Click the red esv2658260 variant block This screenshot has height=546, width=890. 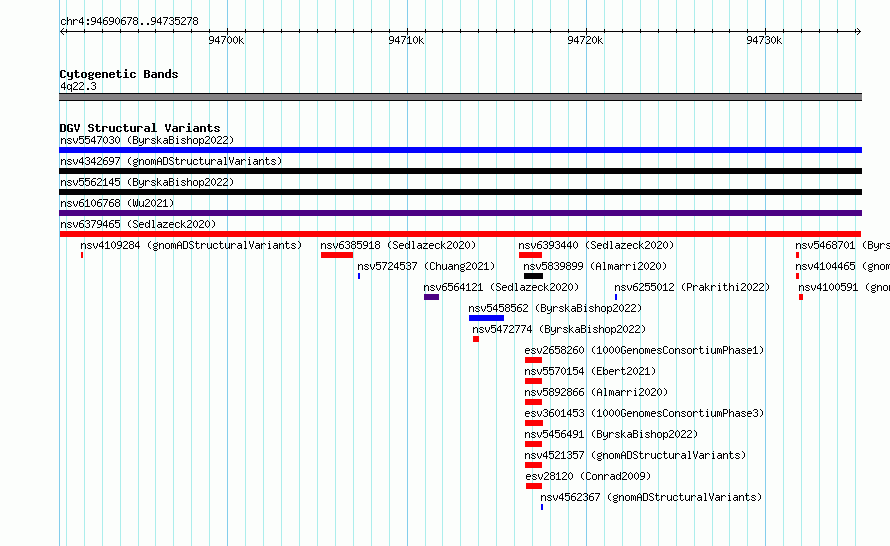(x=534, y=360)
